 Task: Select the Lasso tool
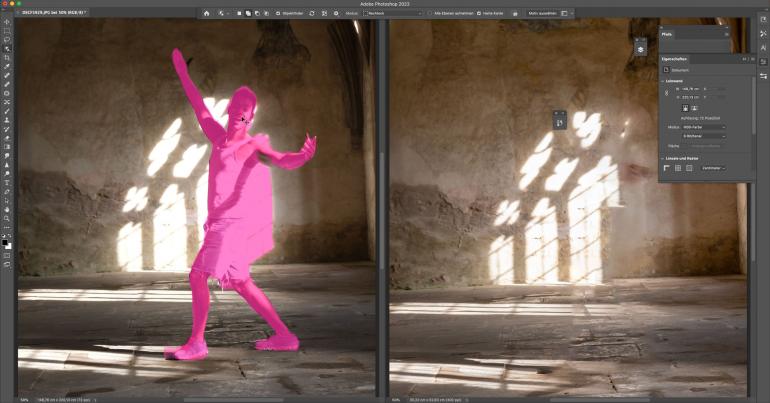pos(7,39)
